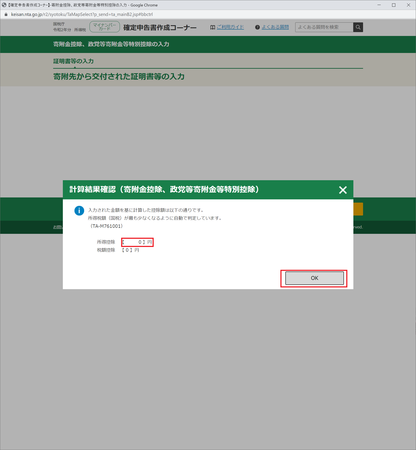Open the ご利用ガイド link

point(230,27)
